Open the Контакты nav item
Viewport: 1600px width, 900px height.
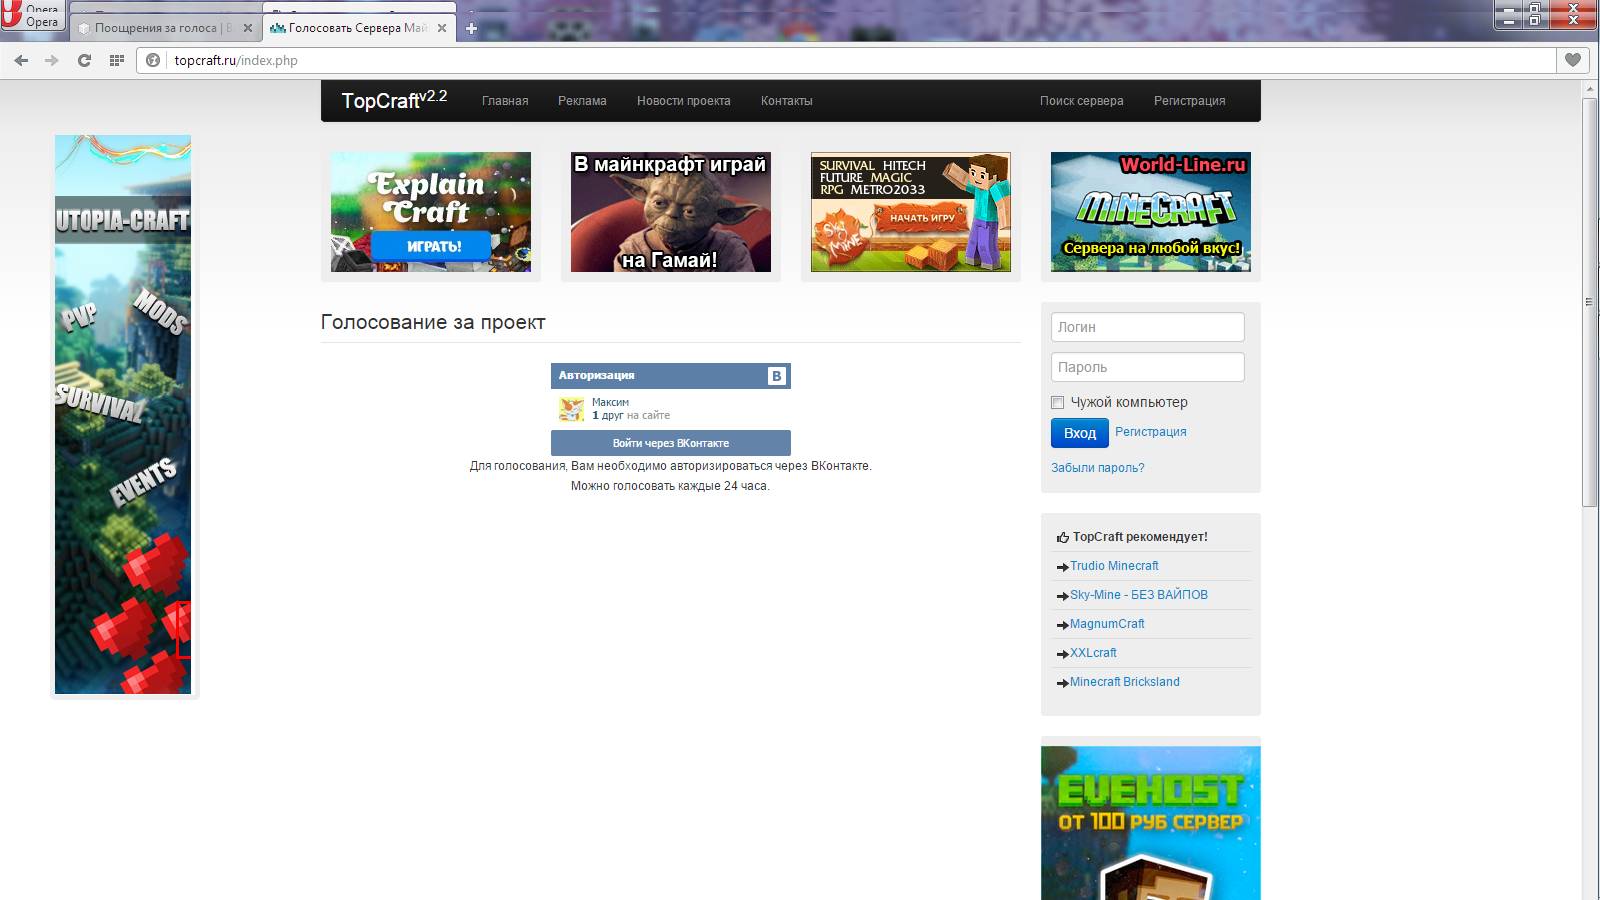787,101
